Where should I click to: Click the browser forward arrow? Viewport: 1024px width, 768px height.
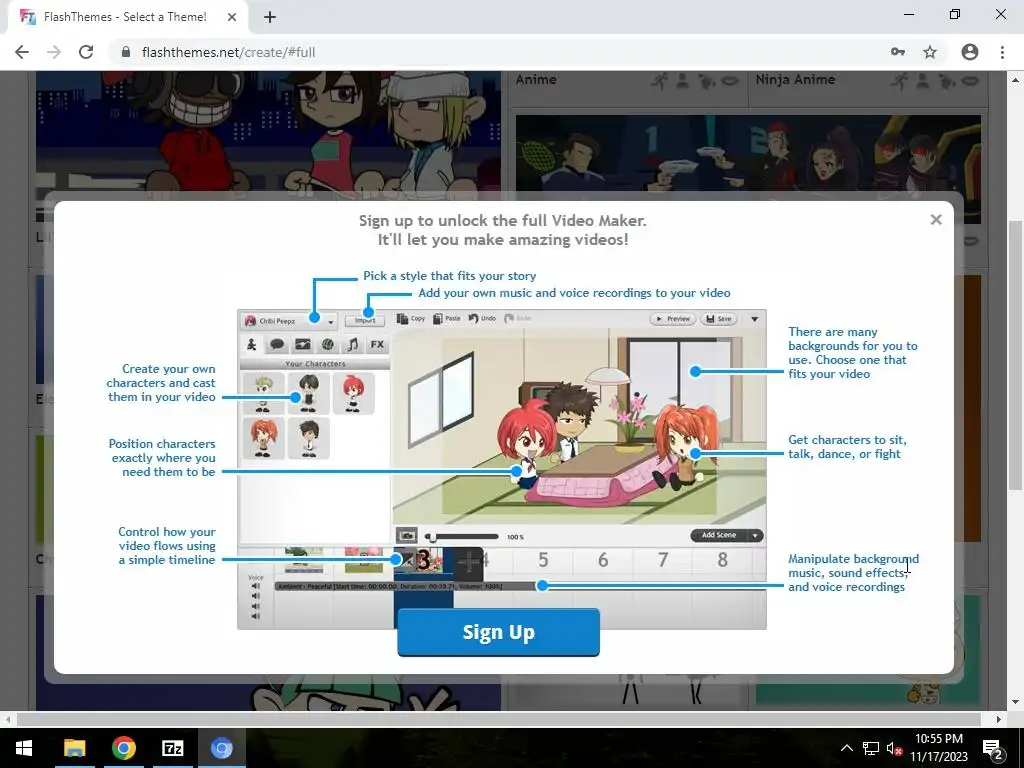[54, 52]
